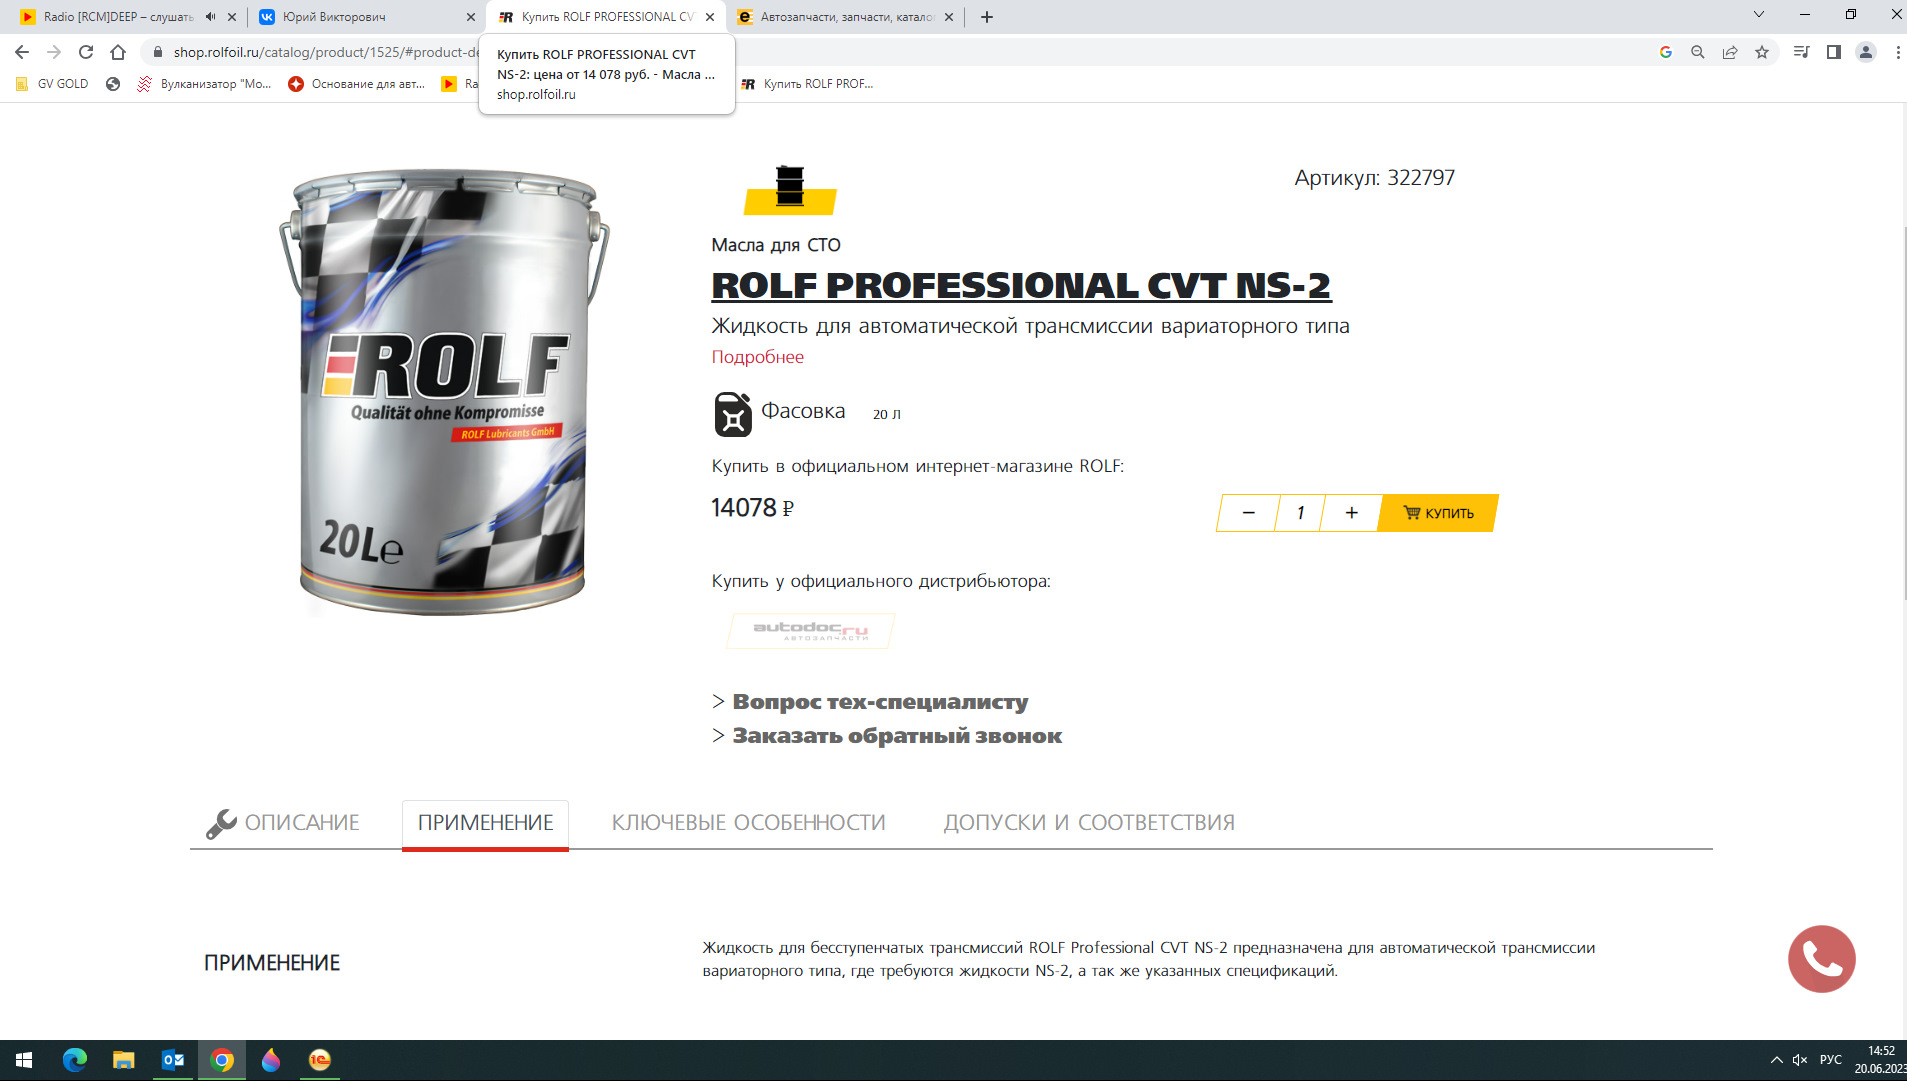Go forward to next page
The width and height of the screenshot is (1907, 1081).
click(54, 52)
